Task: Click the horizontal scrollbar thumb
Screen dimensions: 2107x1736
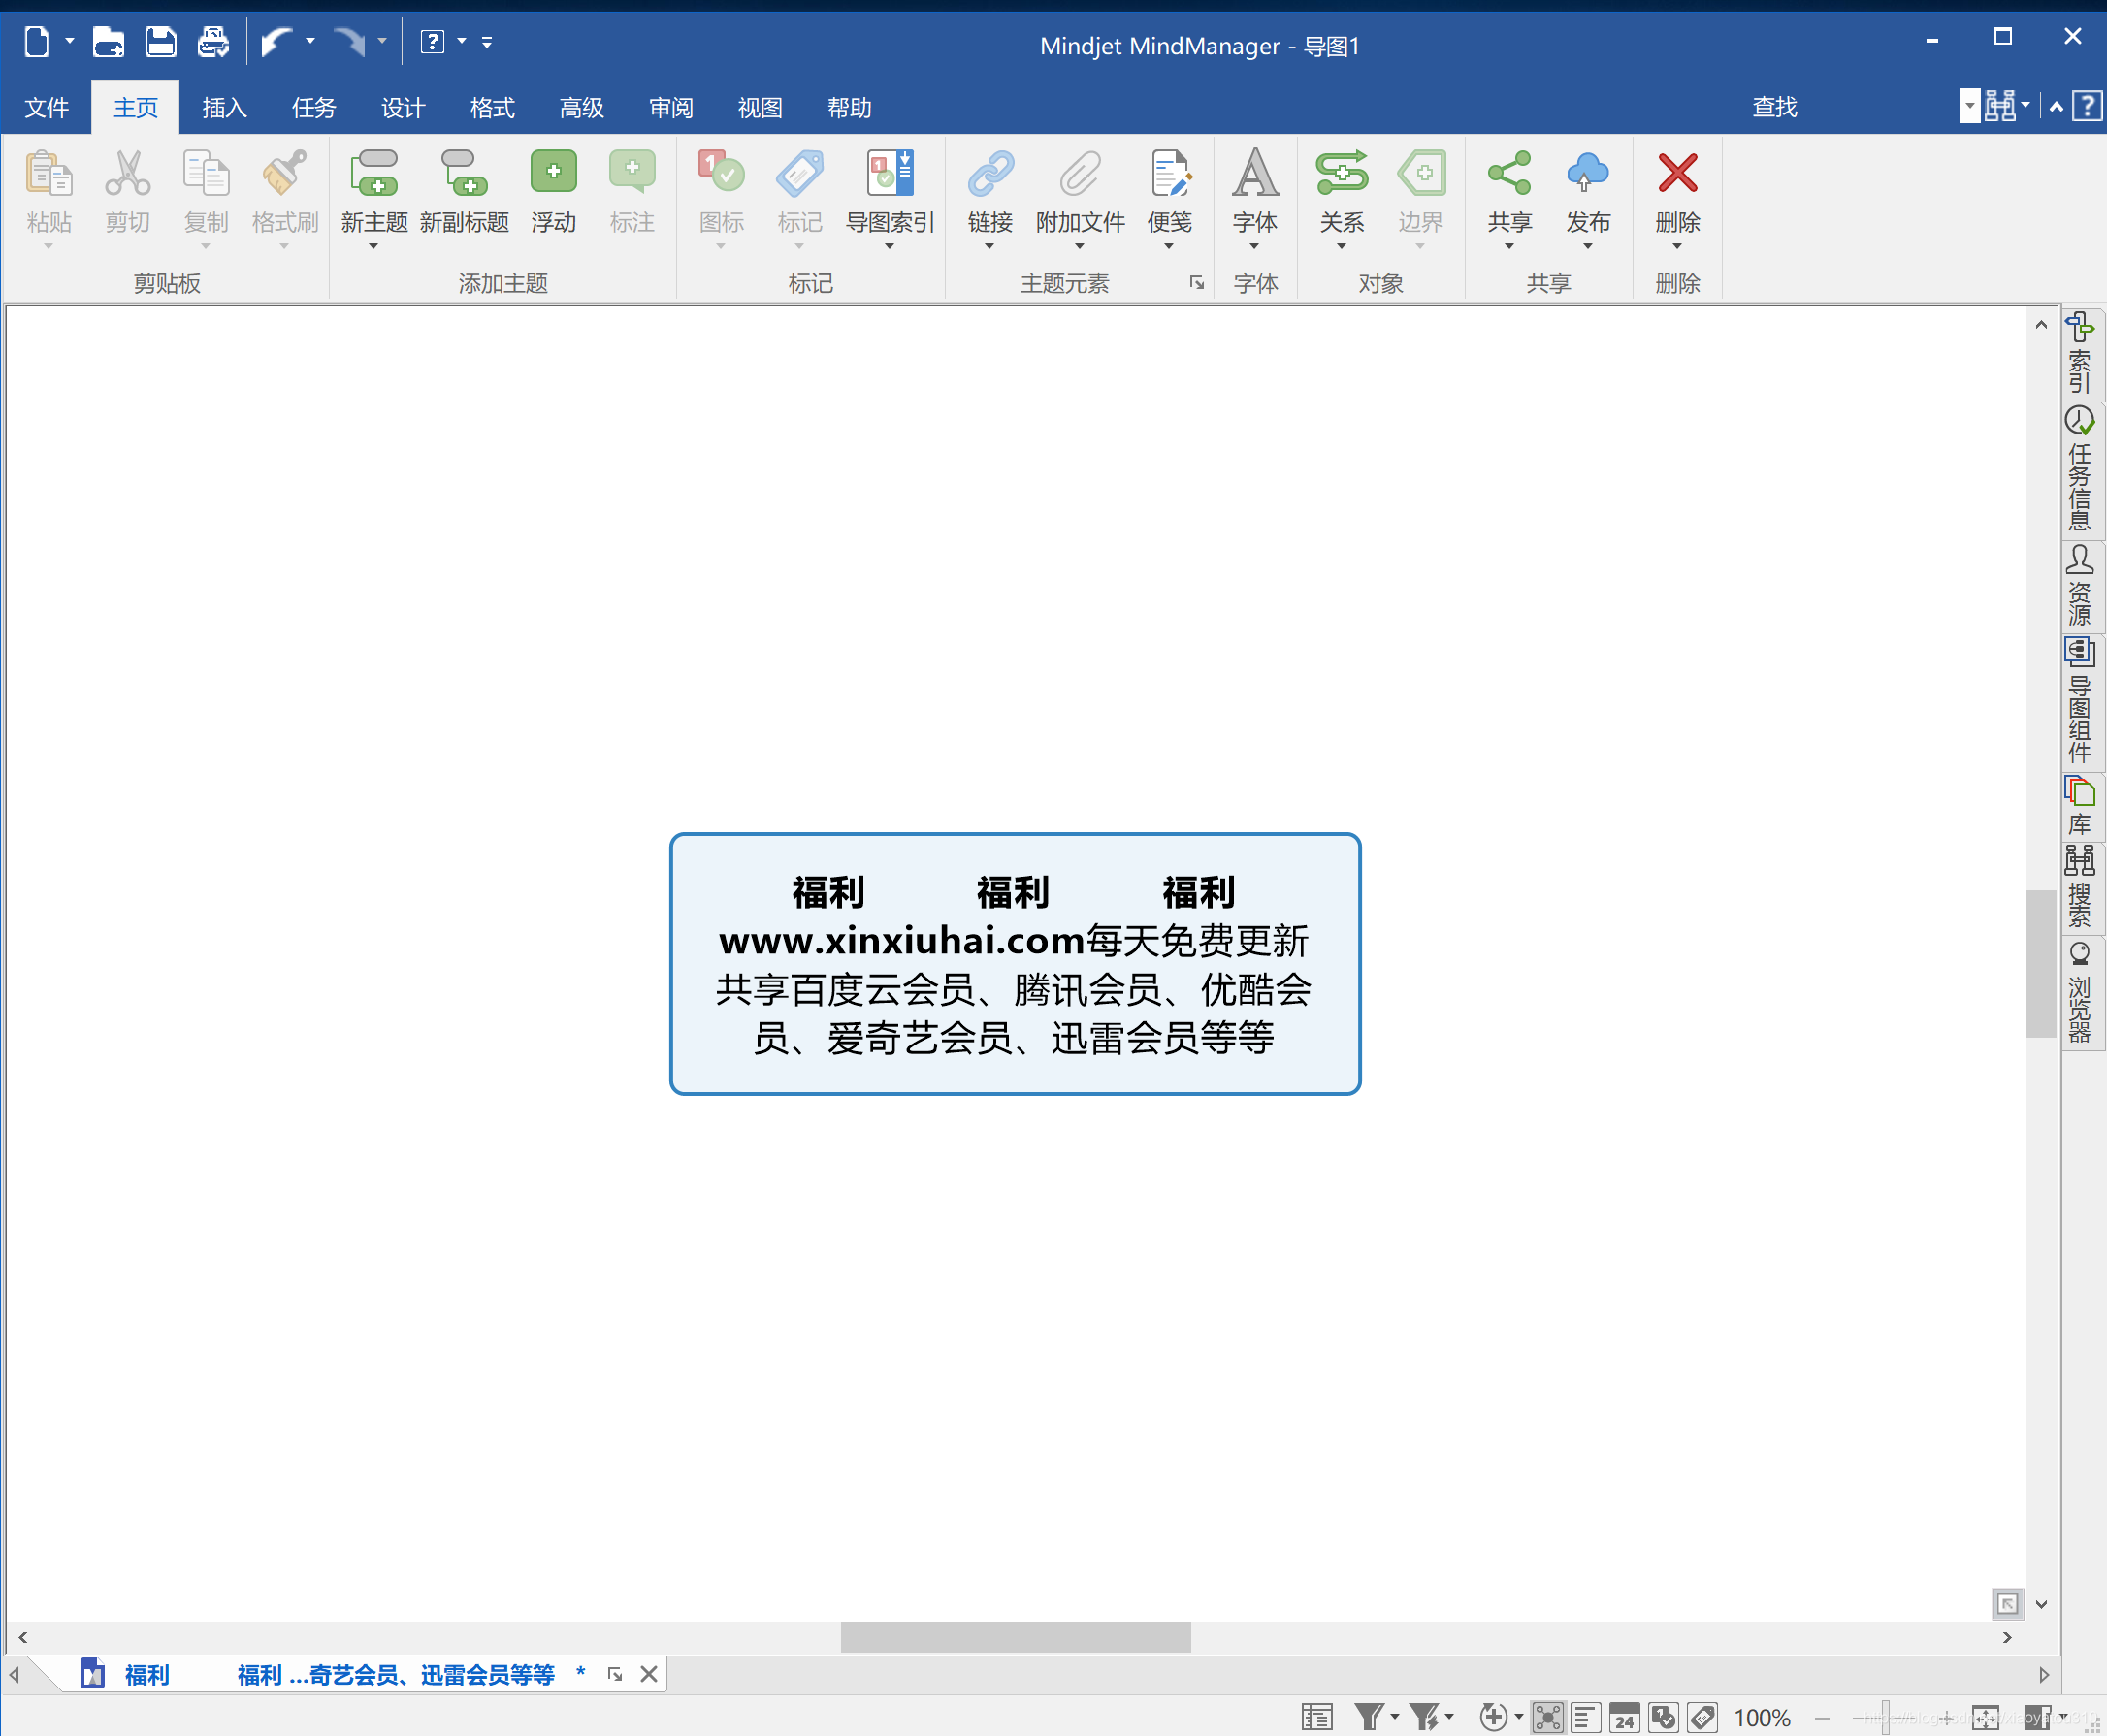Action: pos(1015,1637)
